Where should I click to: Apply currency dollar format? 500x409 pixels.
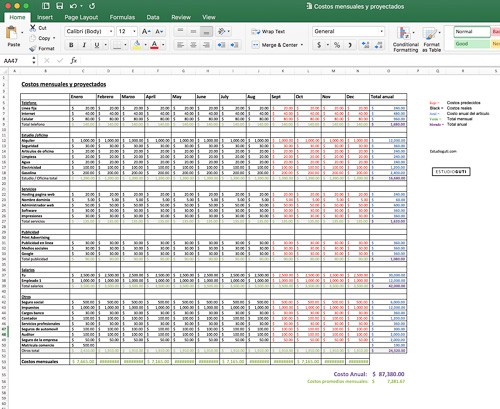click(319, 45)
